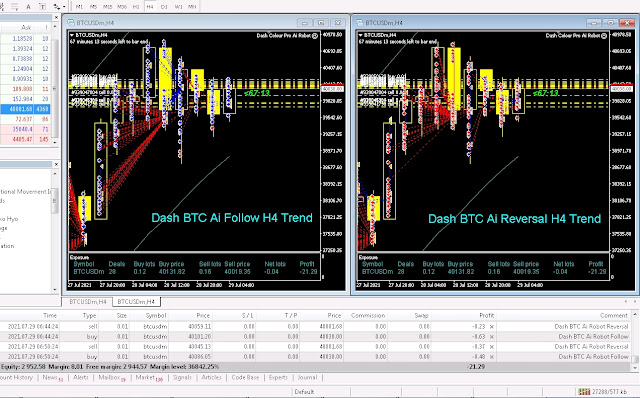Select the text label tool marked T
Viewport: 640px width, 398px height.
click(42, 7)
